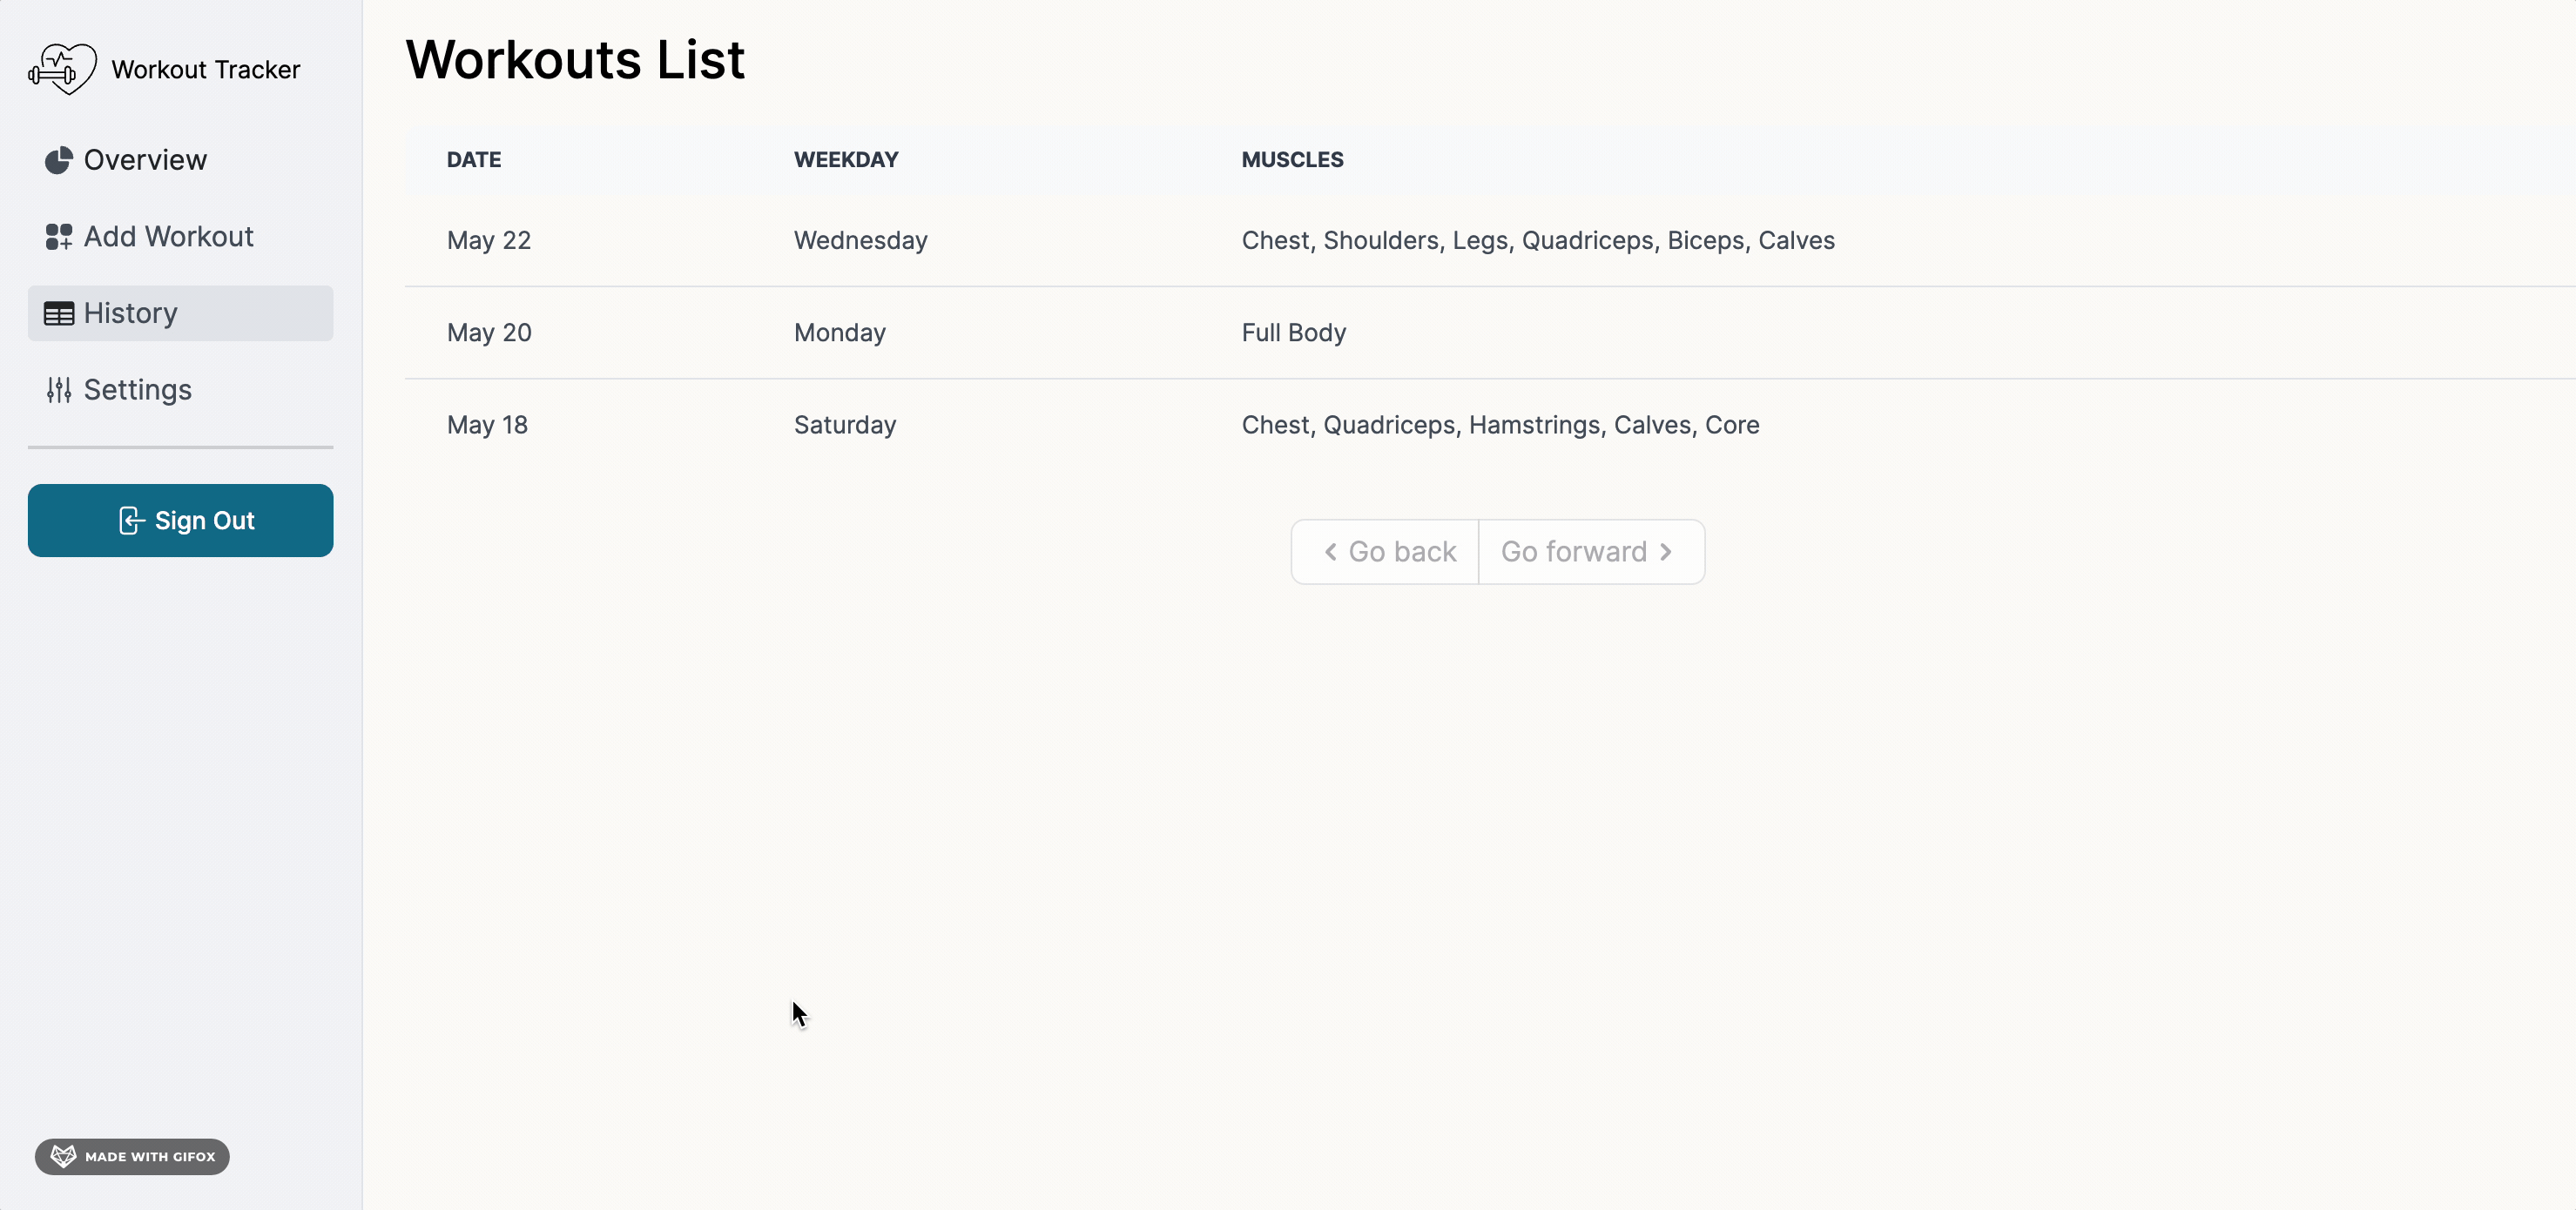Viewport: 2576px width, 1210px height.
Task: Click the Sign Out door-arrow icon
Action: pyautogui.click(x=131, y=521)
